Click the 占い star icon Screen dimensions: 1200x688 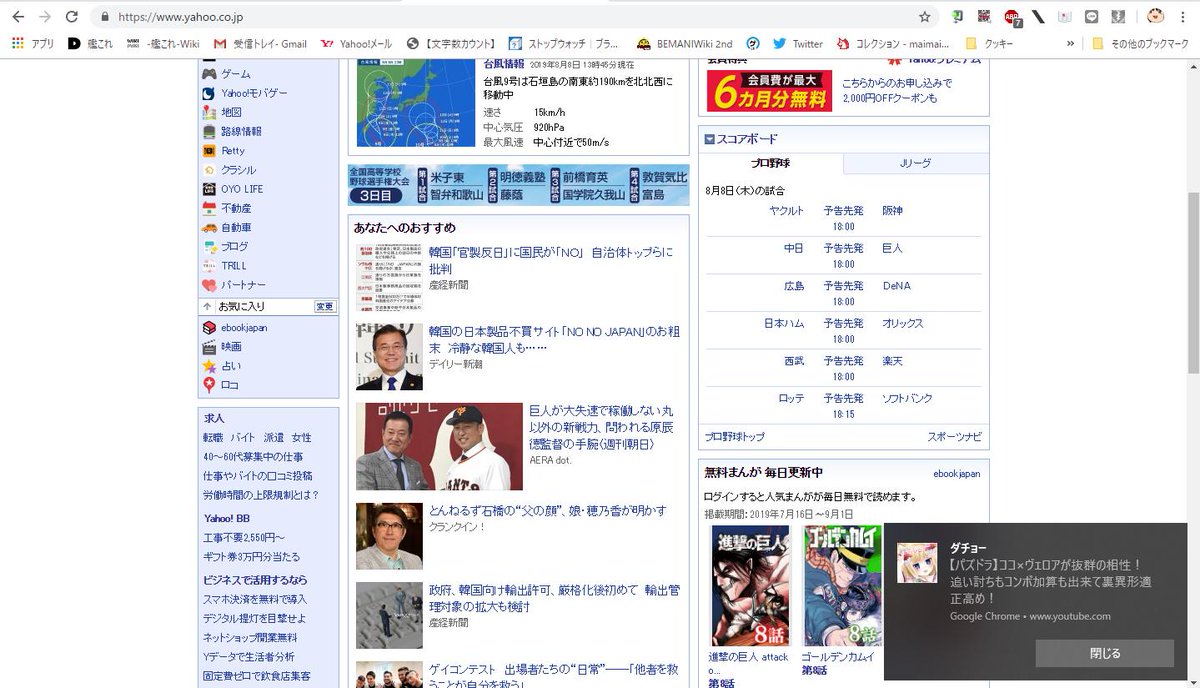209,365
